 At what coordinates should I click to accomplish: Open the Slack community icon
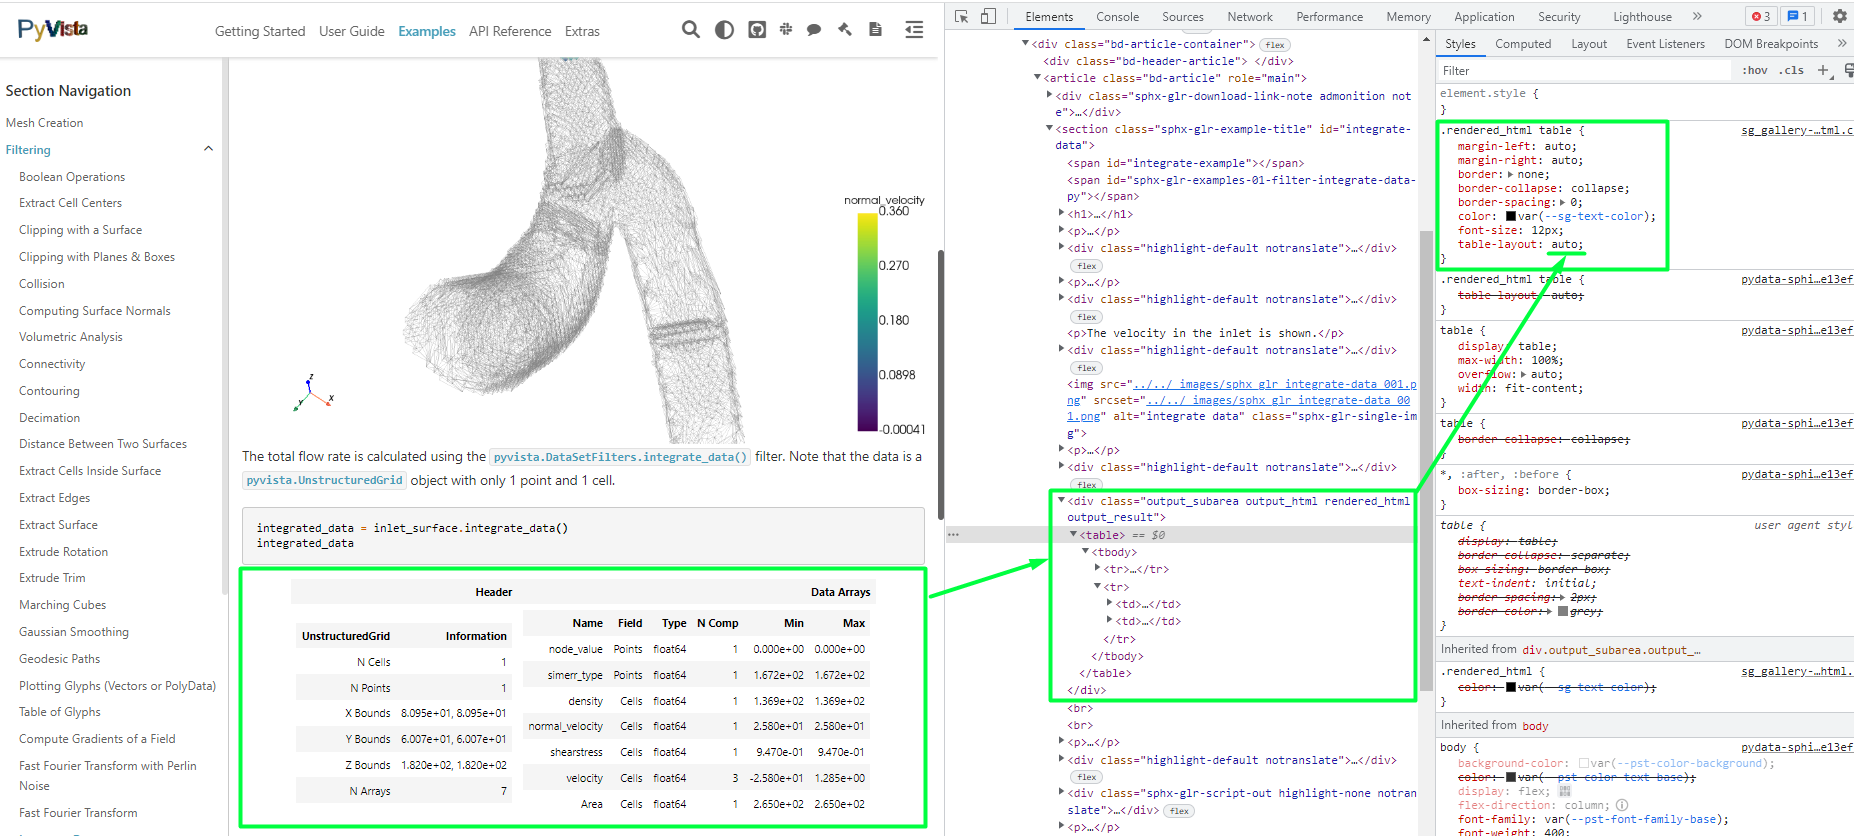click(x=786, y=30)
